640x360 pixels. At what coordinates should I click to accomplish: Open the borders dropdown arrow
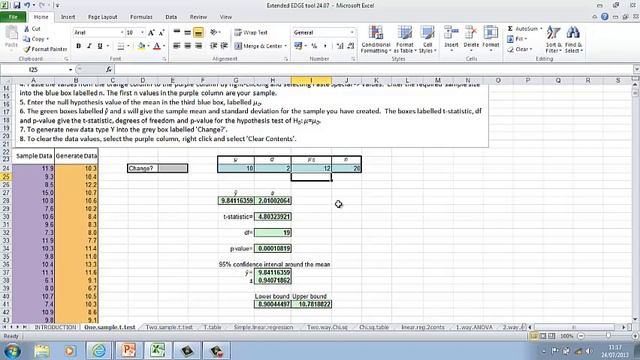pos(128,46)
